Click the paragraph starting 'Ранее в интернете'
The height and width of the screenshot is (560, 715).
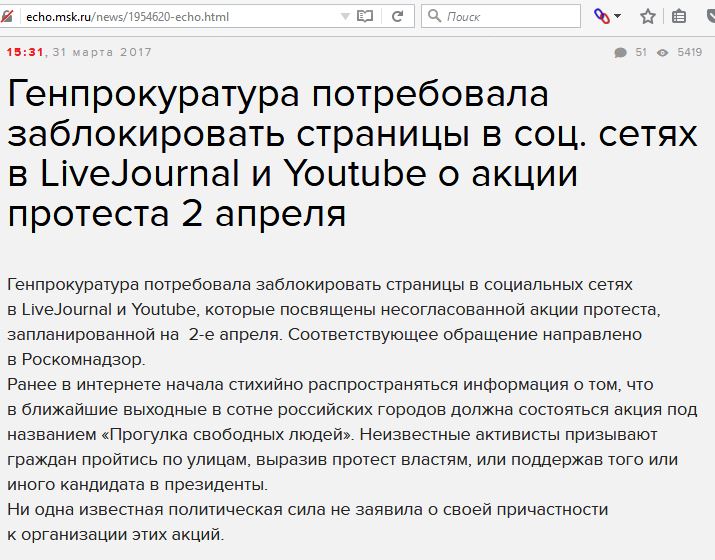[352, 435]
